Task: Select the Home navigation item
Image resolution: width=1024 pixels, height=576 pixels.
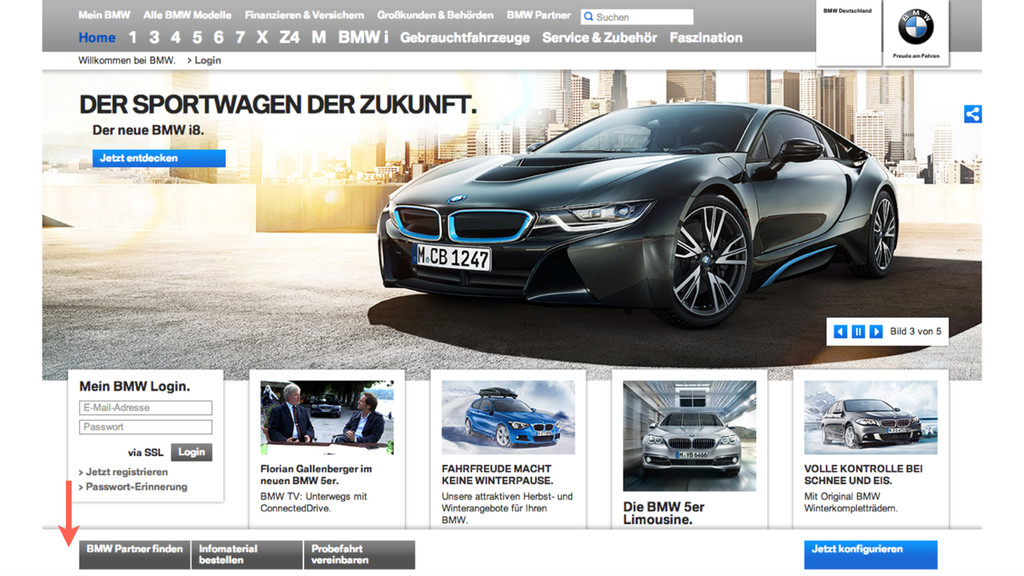Action: click(x=97, y=37)
